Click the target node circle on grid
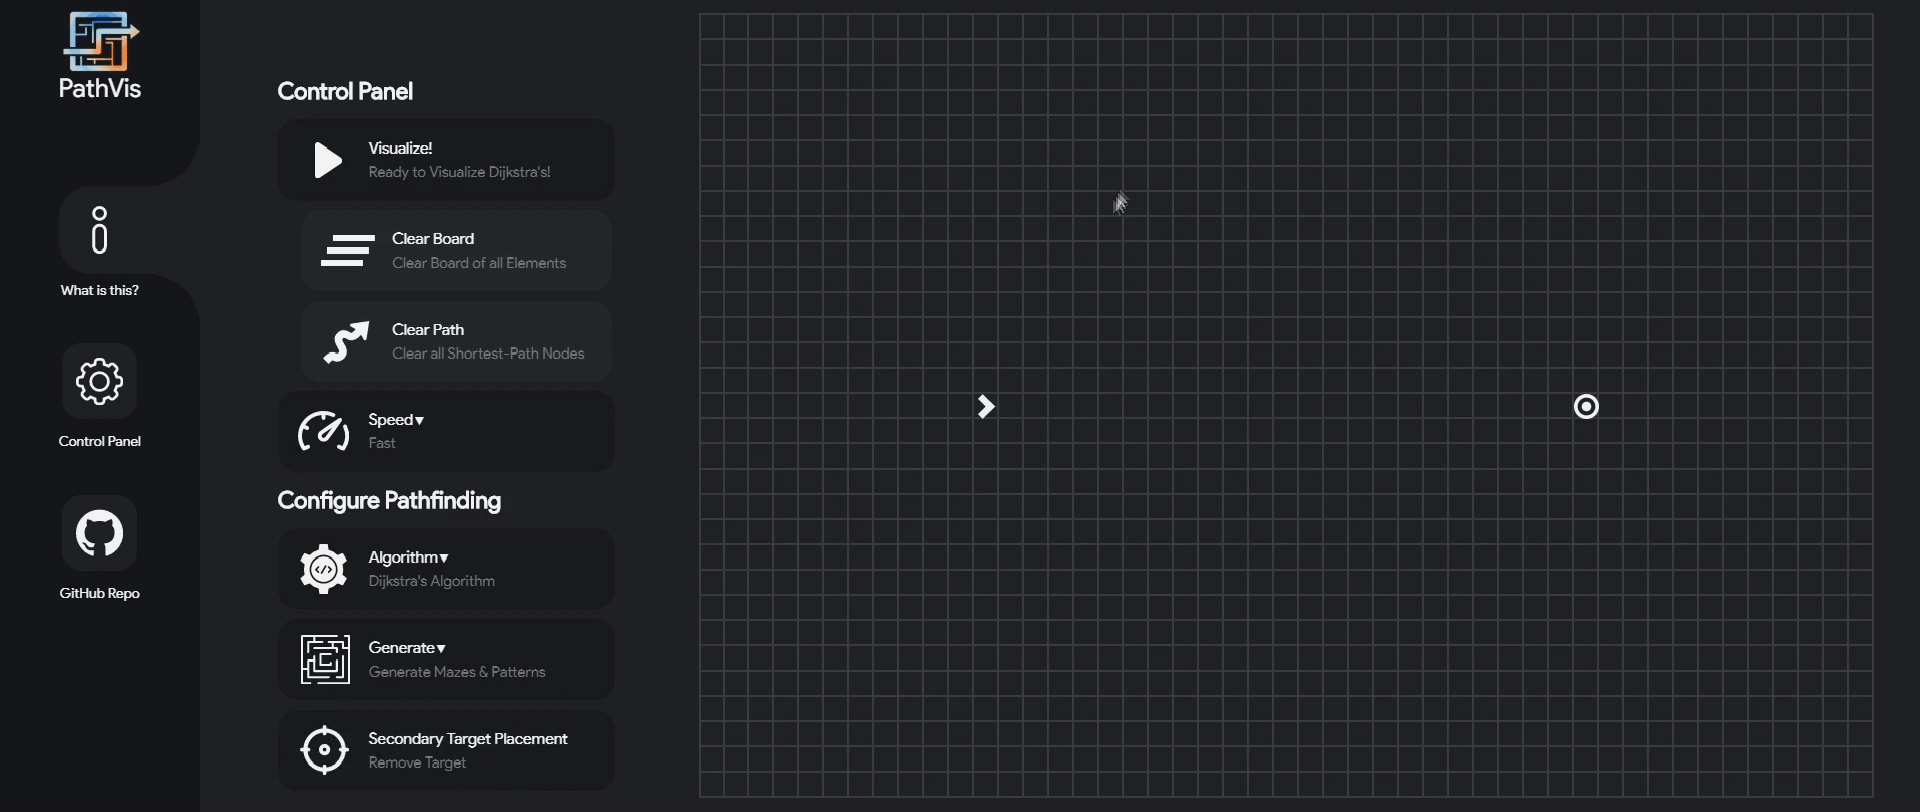This screenshot has width=1920, height=812. (x=1586, y=407)
